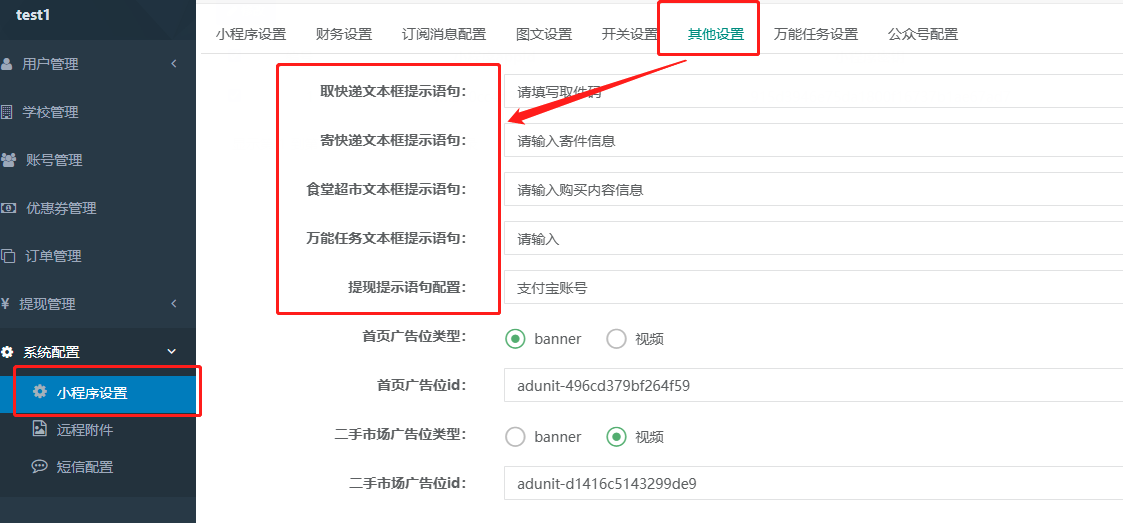Select 视频 for 二手市场广告位类型
This screenshot has width=1123, height=523.
click(x=617, y=436)
